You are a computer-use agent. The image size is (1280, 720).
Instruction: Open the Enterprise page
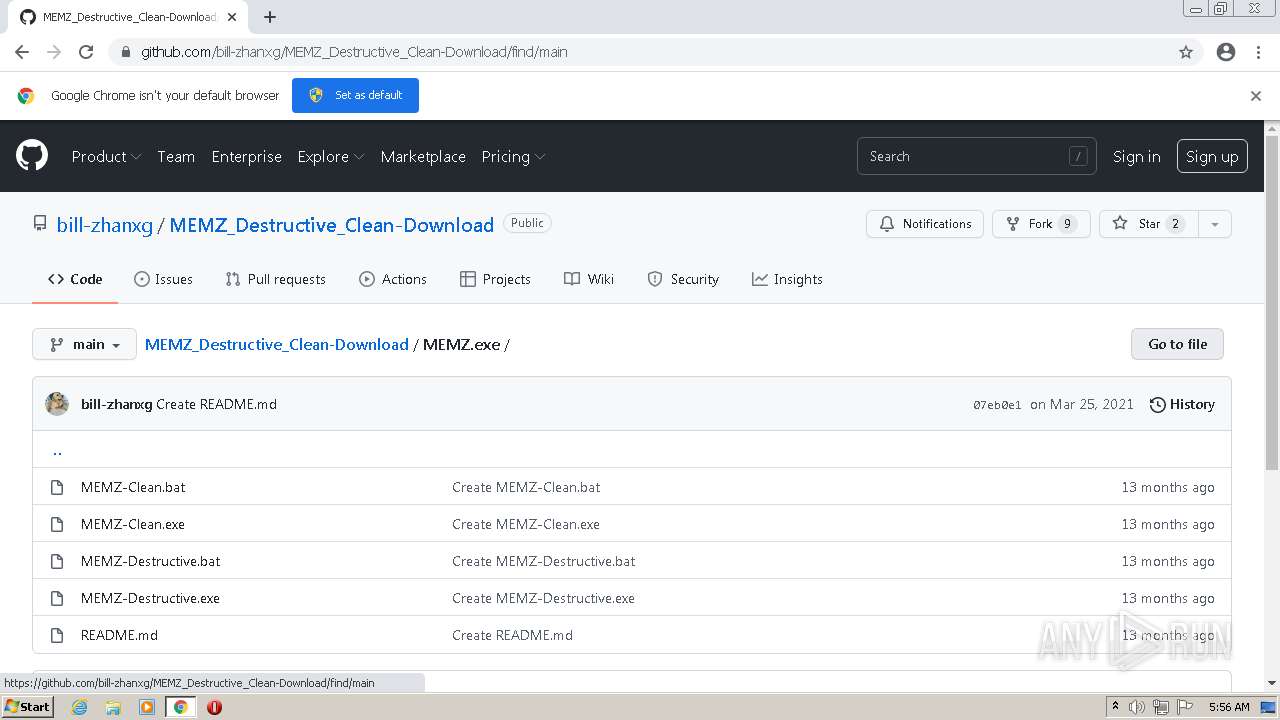(246, 156)
